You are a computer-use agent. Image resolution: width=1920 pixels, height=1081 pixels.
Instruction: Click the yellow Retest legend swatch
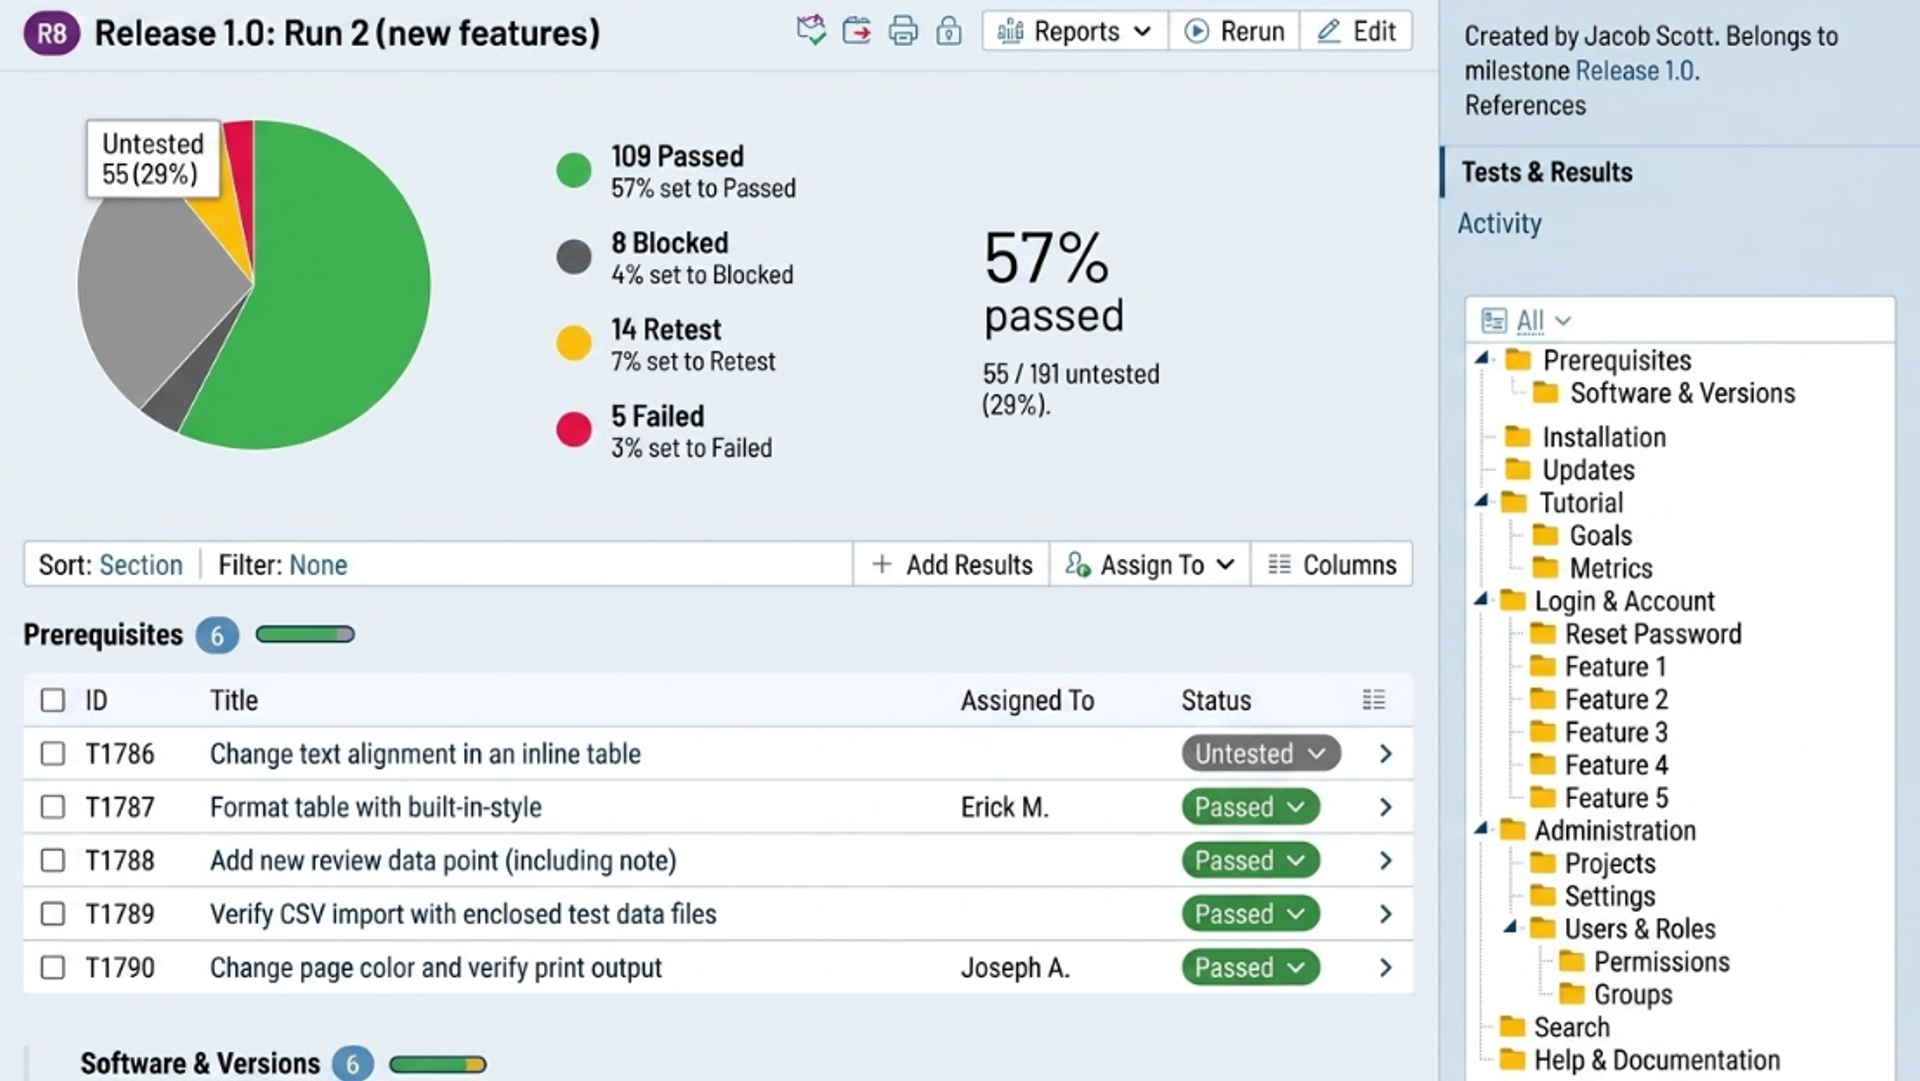coord(574,343)
